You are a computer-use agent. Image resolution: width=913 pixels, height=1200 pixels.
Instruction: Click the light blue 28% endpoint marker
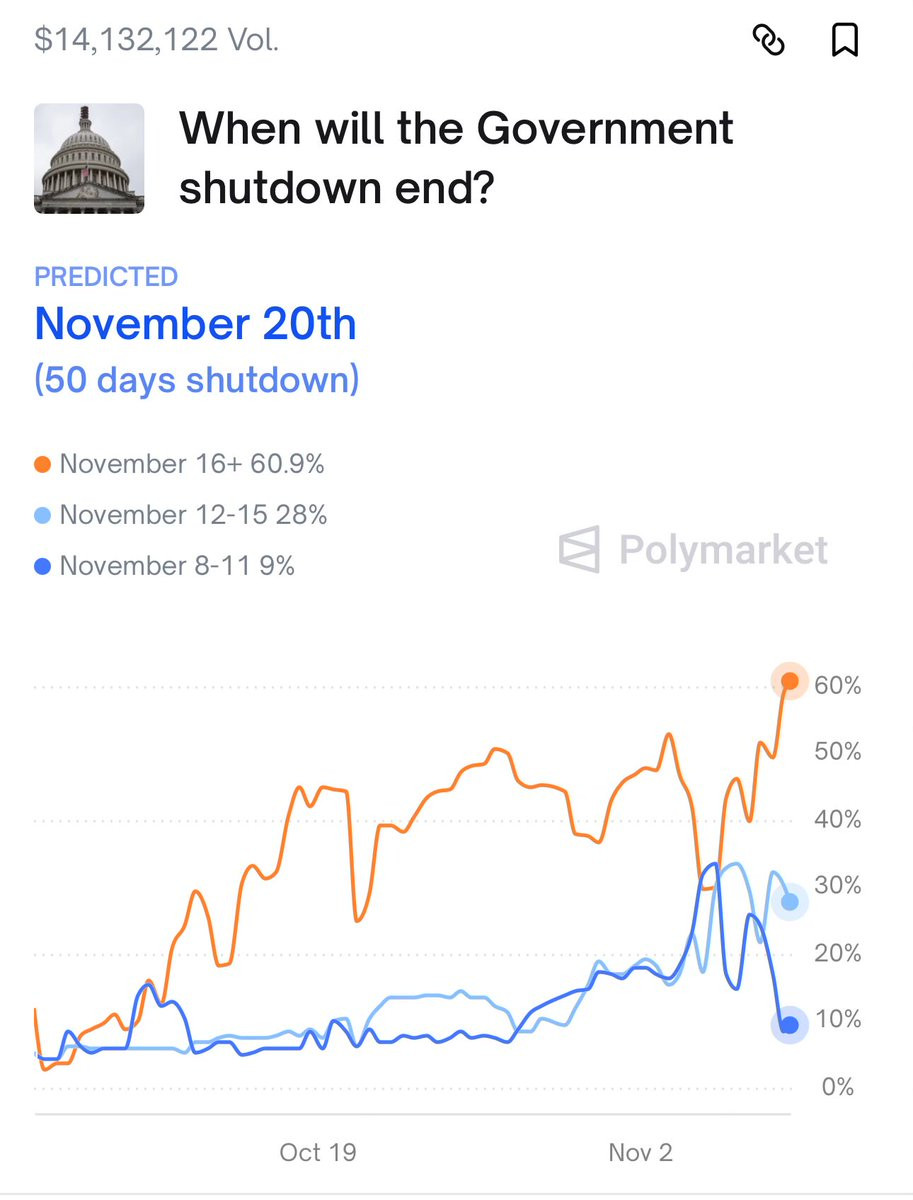(790, 902)
